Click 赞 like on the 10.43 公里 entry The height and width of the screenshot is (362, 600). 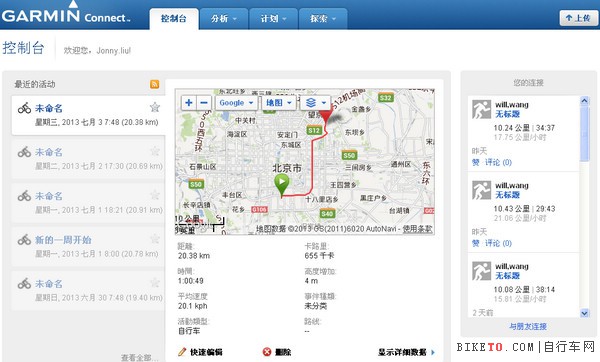click(476, 243)
